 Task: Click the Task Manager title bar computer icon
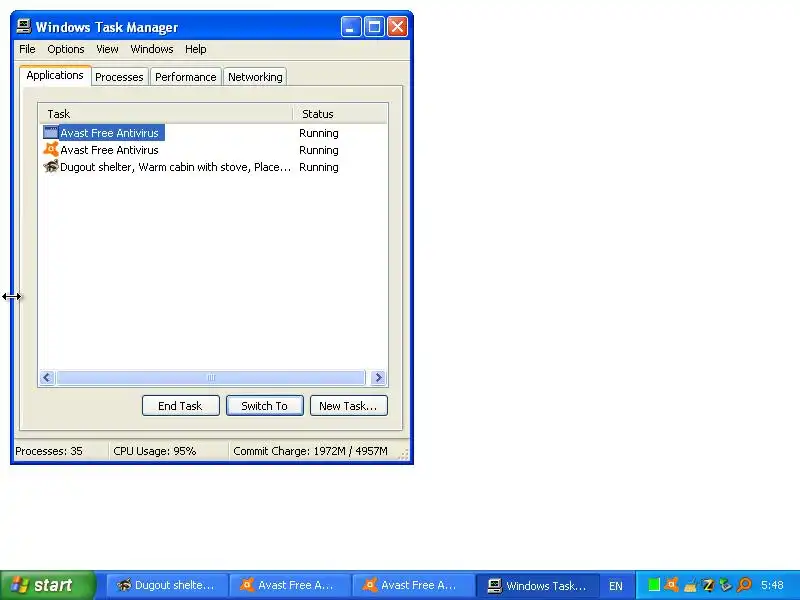click(23, 26)
